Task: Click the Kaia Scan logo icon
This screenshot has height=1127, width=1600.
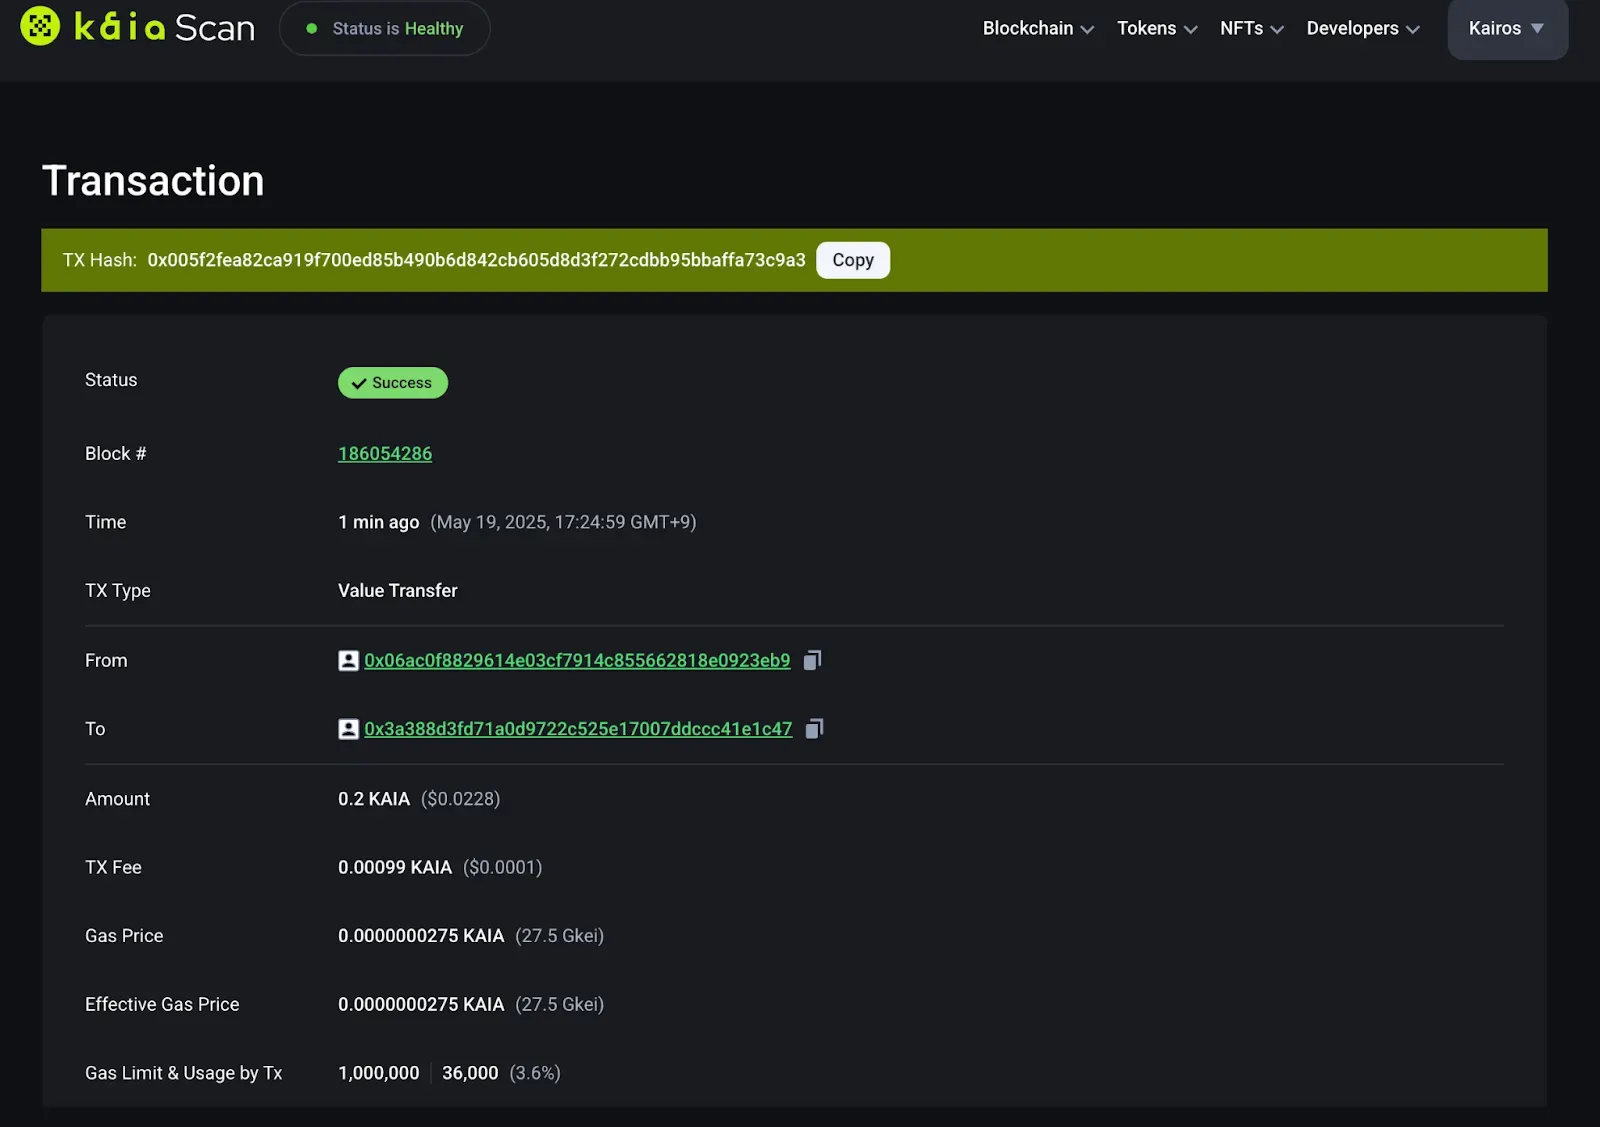Action: pyautogui.click(x=40, y=27)
